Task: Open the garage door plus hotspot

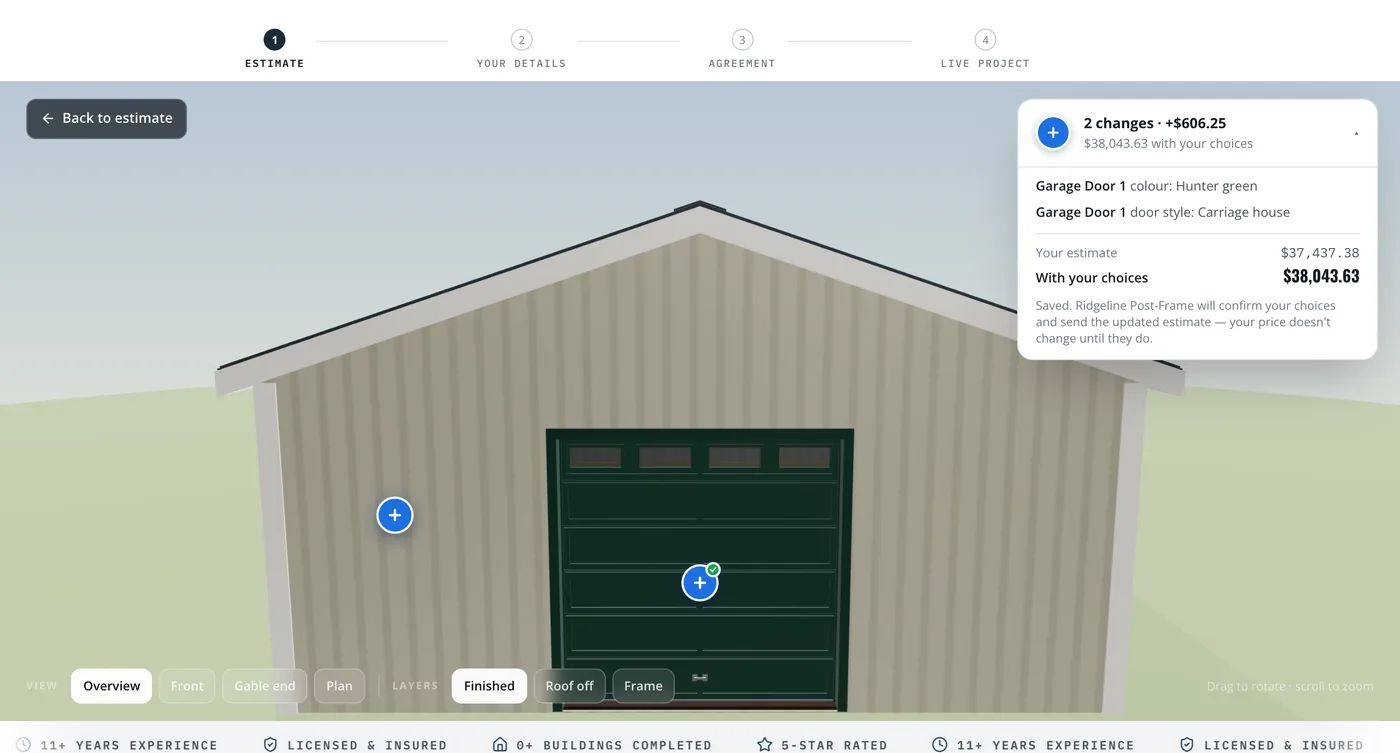Action: (x=700, y=582)
